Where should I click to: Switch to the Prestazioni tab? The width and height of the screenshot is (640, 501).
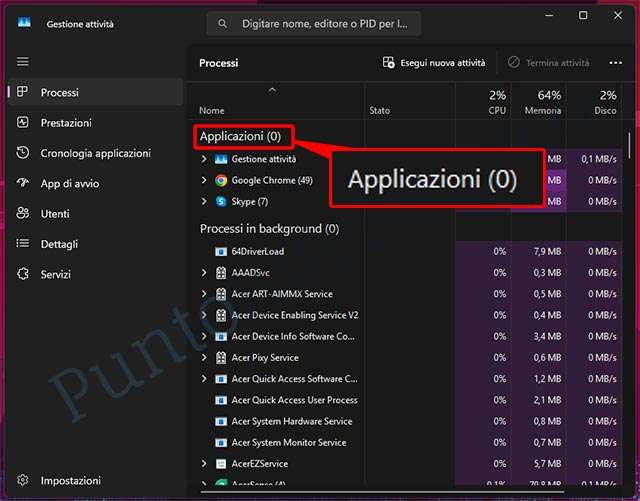[x=66, y=123]
